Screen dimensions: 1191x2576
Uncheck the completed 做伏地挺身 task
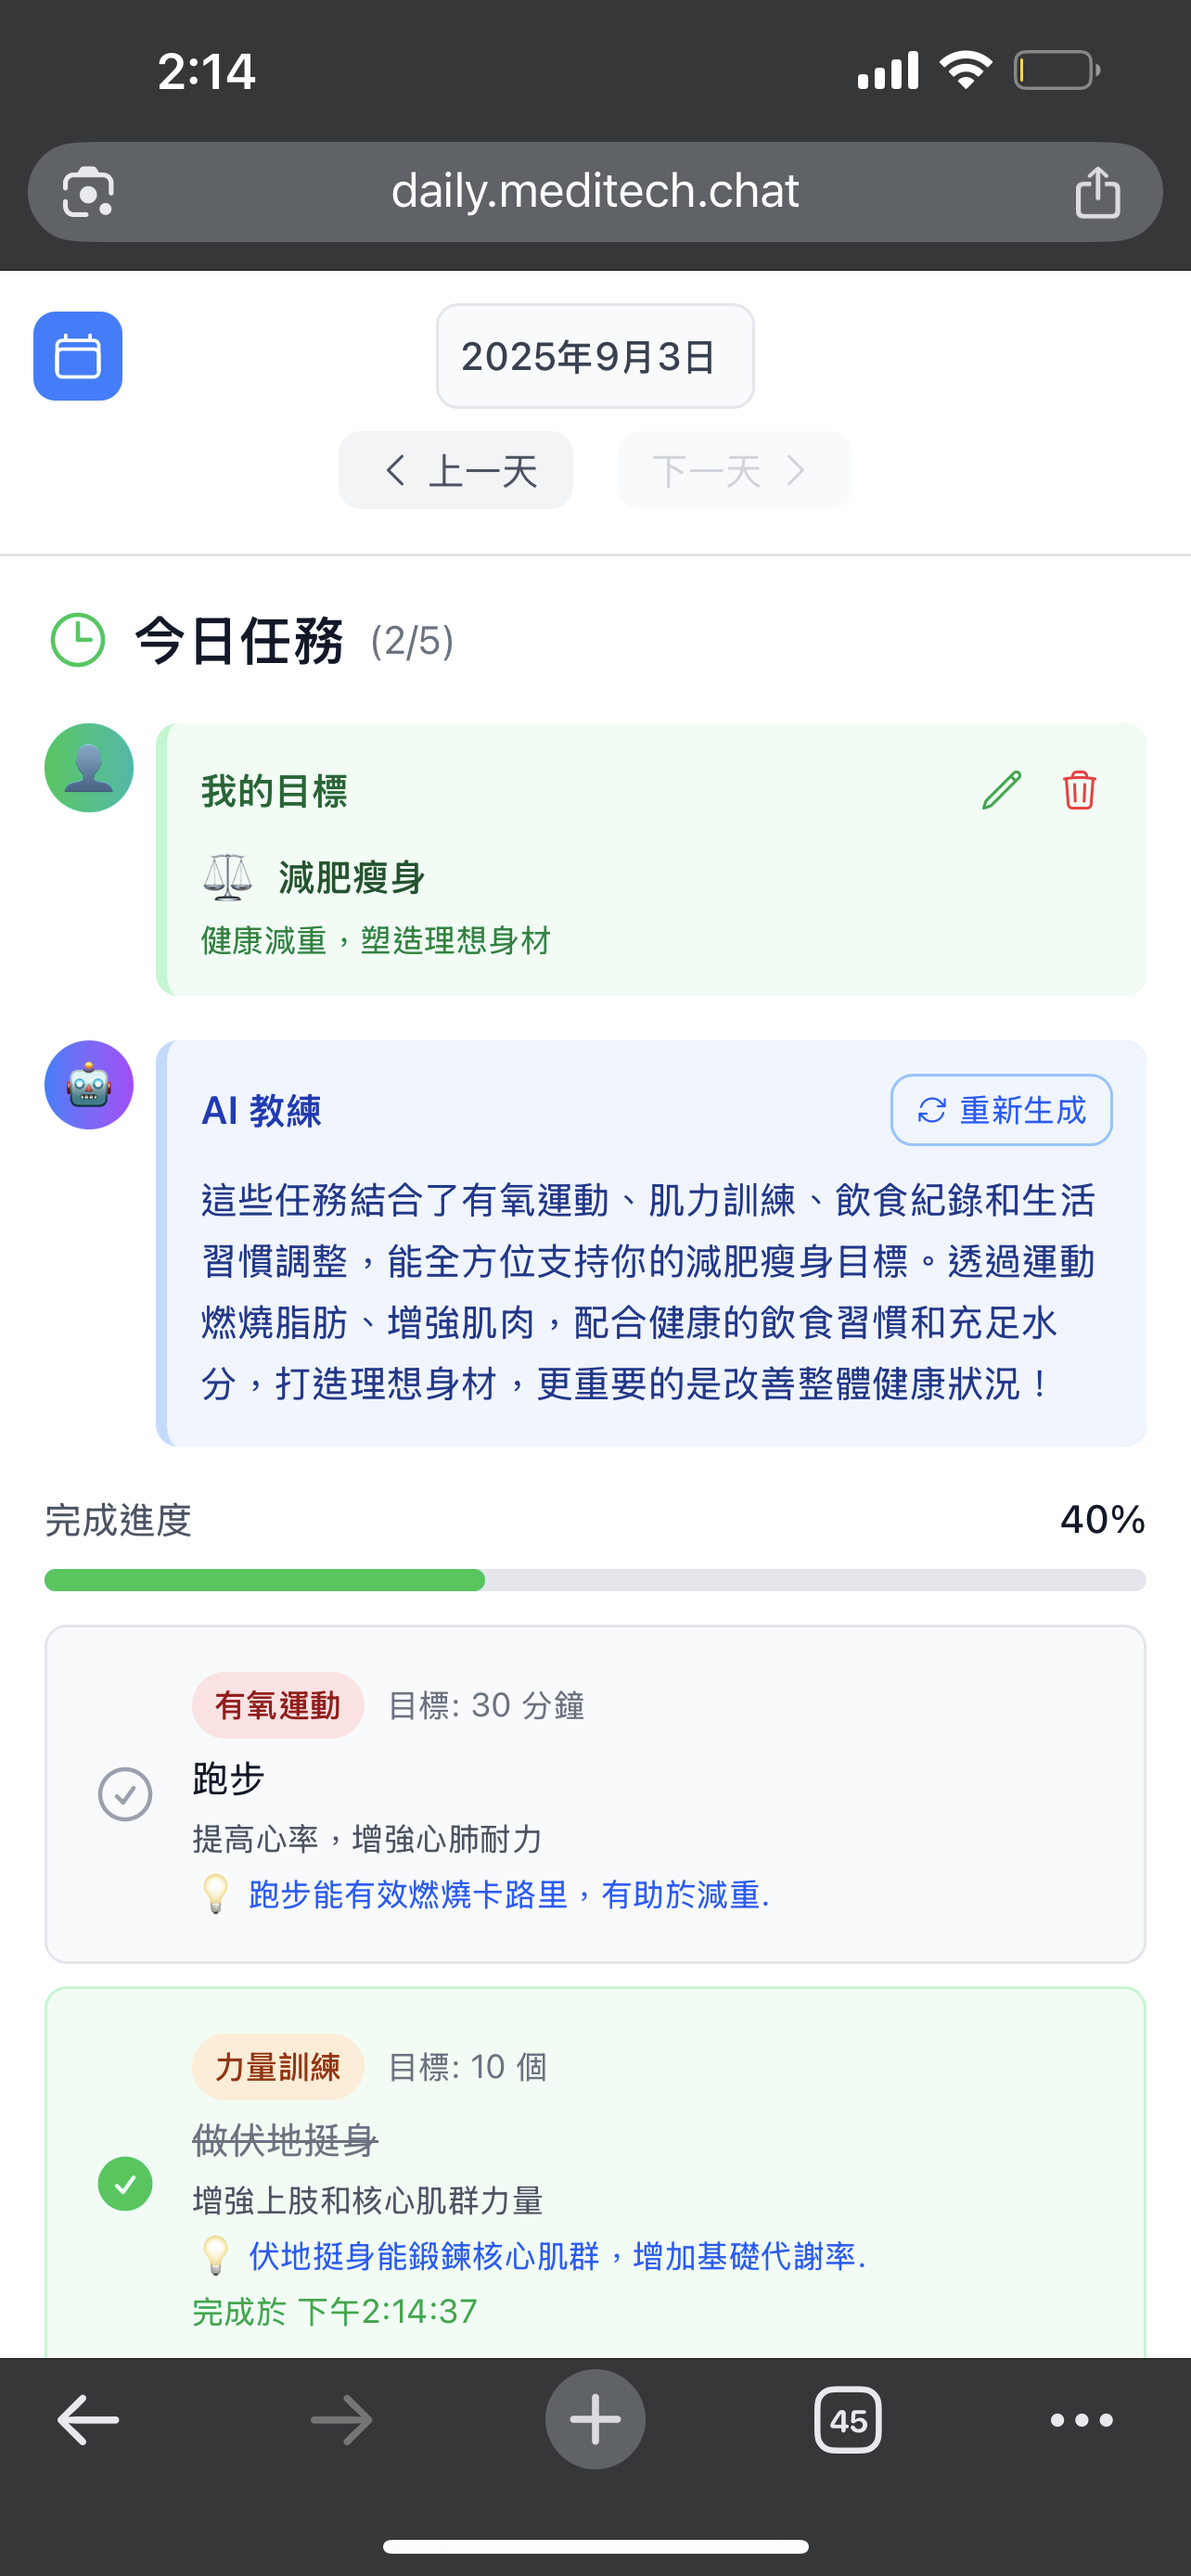coord(125,2183)
